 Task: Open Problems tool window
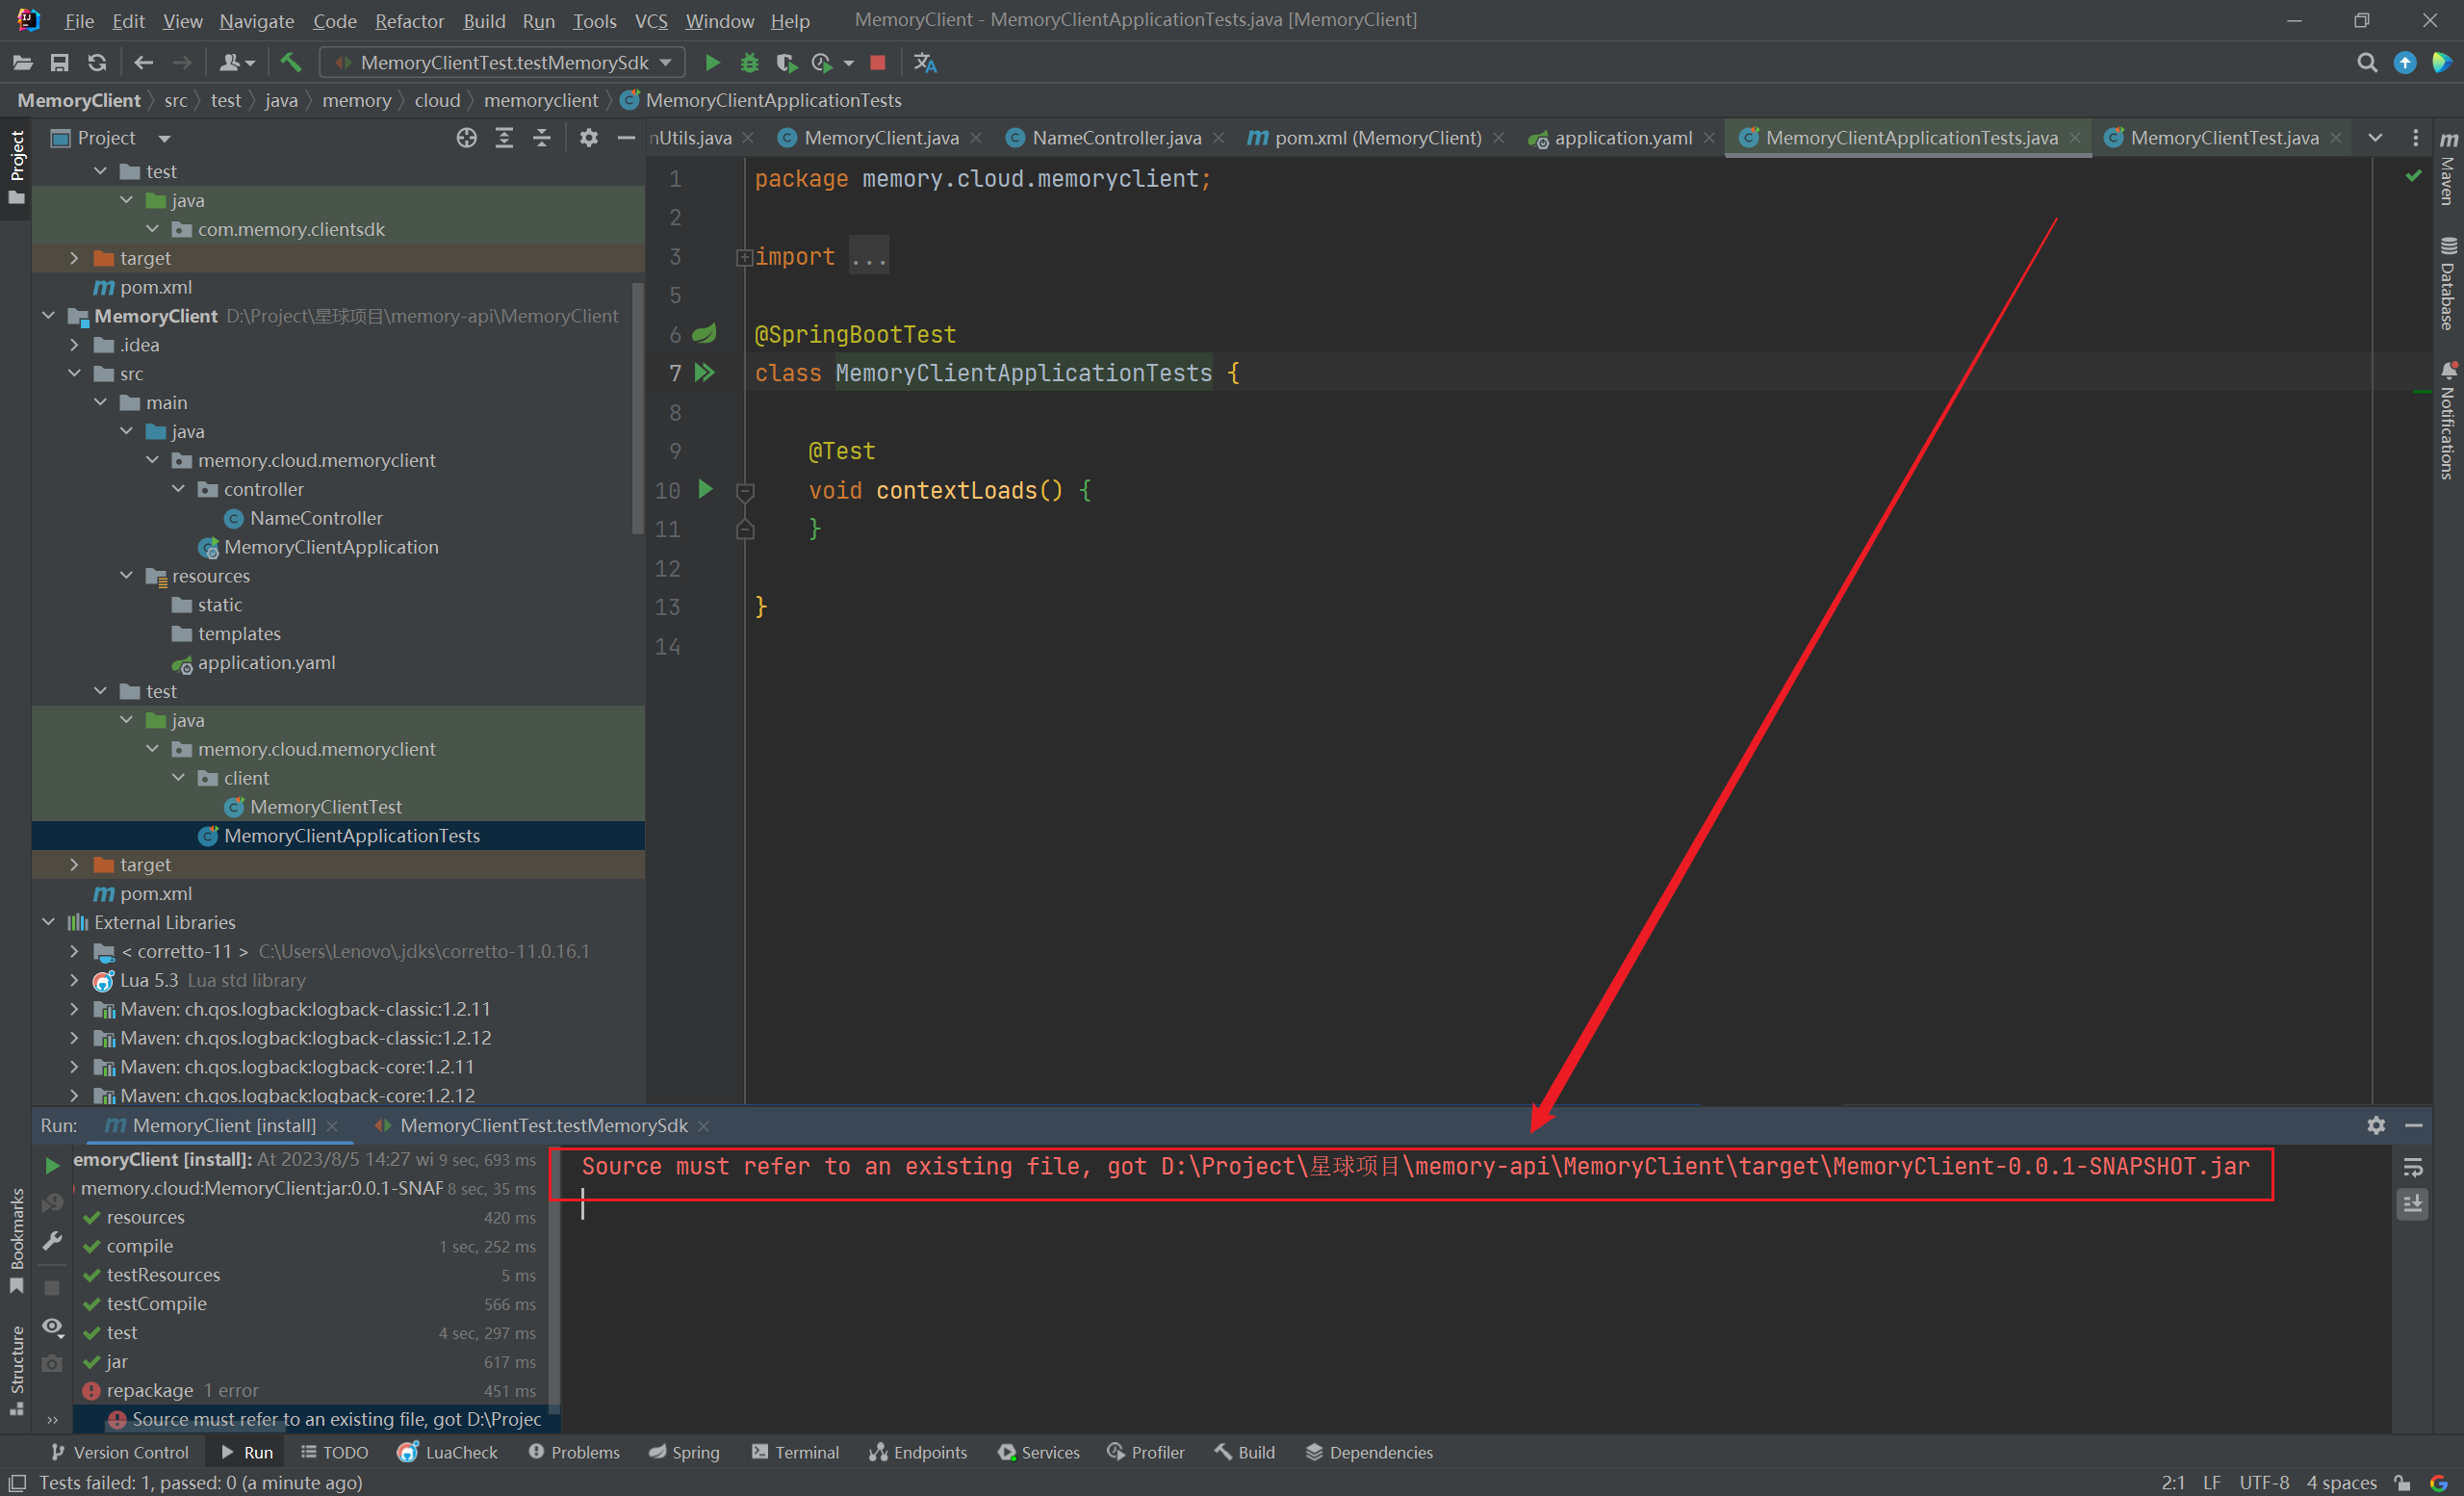click(x=574, y=1452)
